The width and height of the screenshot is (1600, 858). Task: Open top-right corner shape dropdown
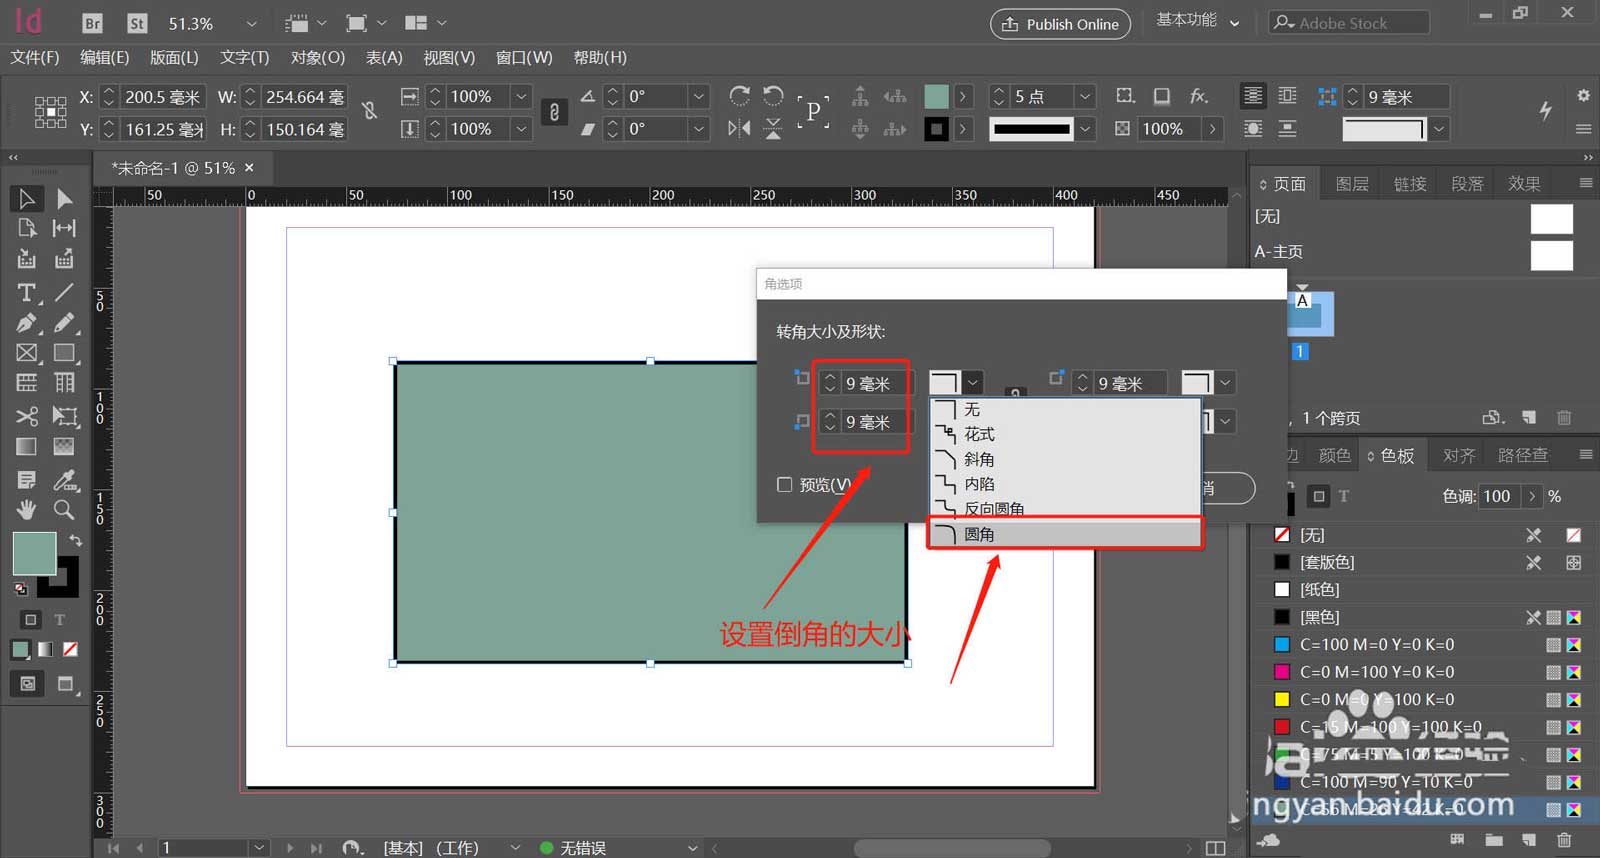click(1225, 383)
